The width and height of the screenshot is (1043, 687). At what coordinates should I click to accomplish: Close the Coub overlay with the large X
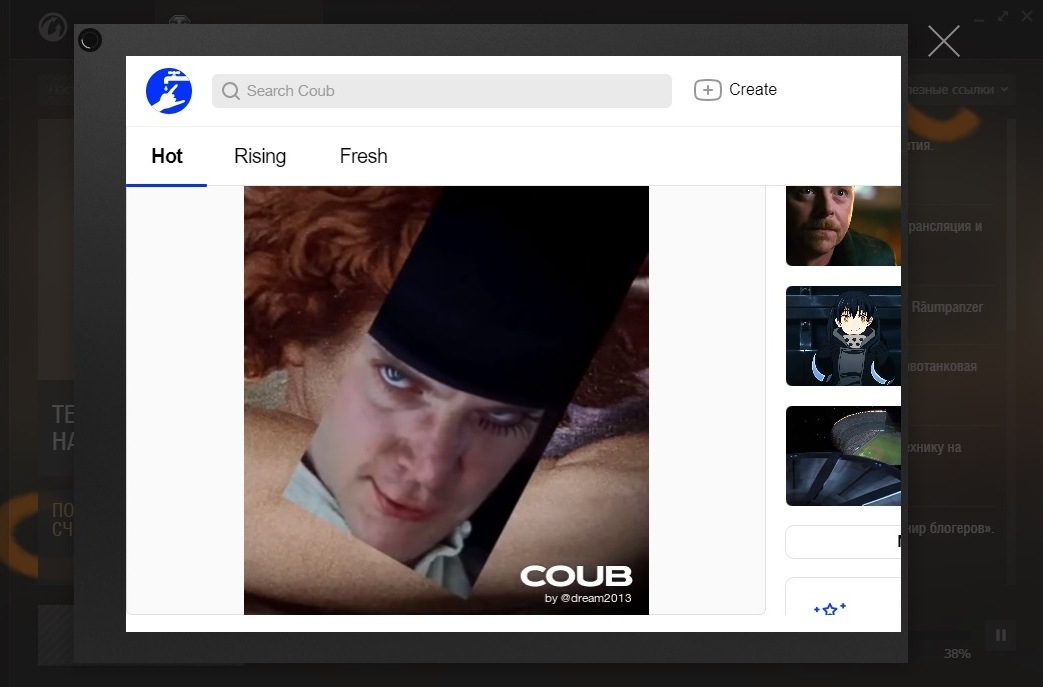pyautogui.click(x=943, y=41)
